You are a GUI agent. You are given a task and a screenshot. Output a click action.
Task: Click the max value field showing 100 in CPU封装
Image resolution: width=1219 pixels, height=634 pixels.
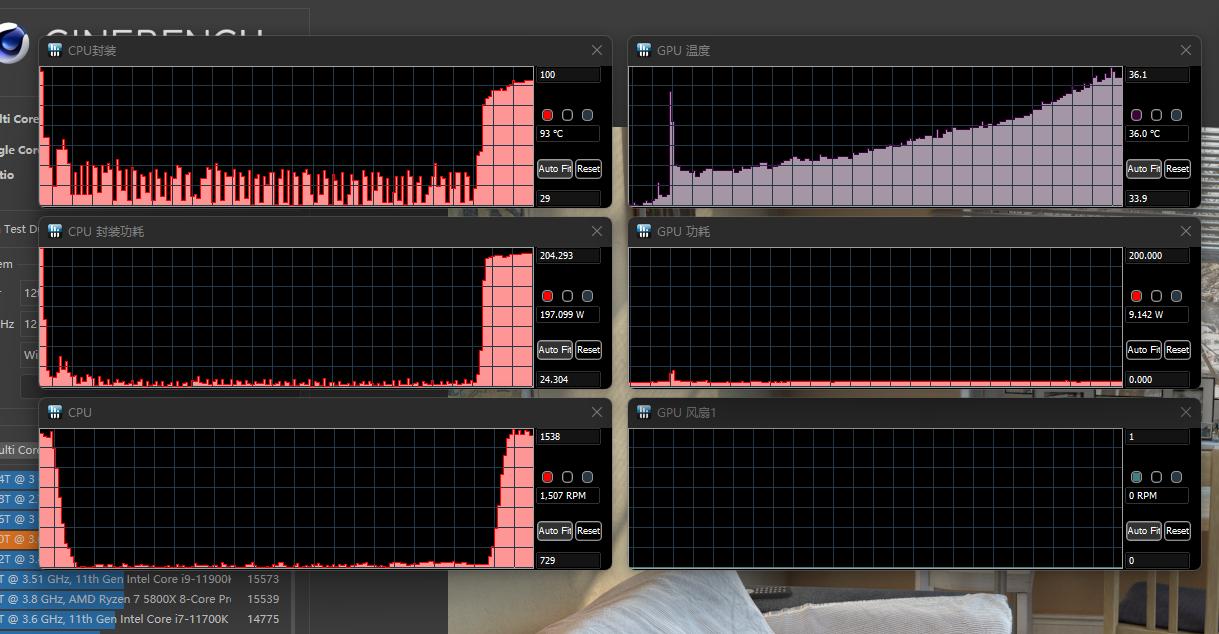pos(568,75)
